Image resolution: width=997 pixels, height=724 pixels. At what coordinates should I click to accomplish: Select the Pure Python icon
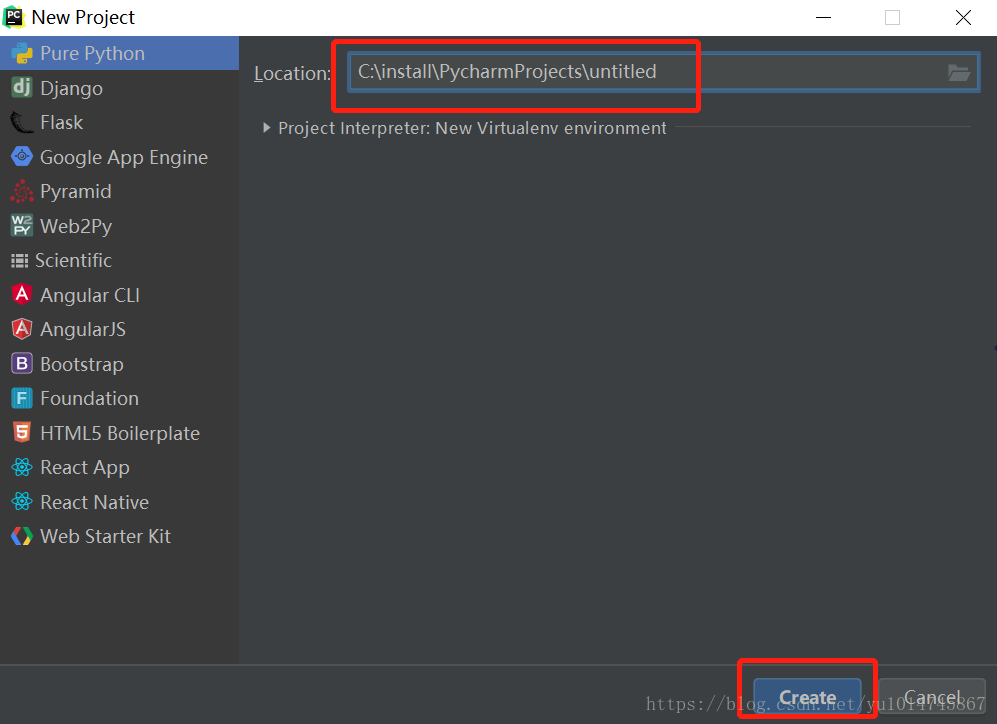click(22, 53)
